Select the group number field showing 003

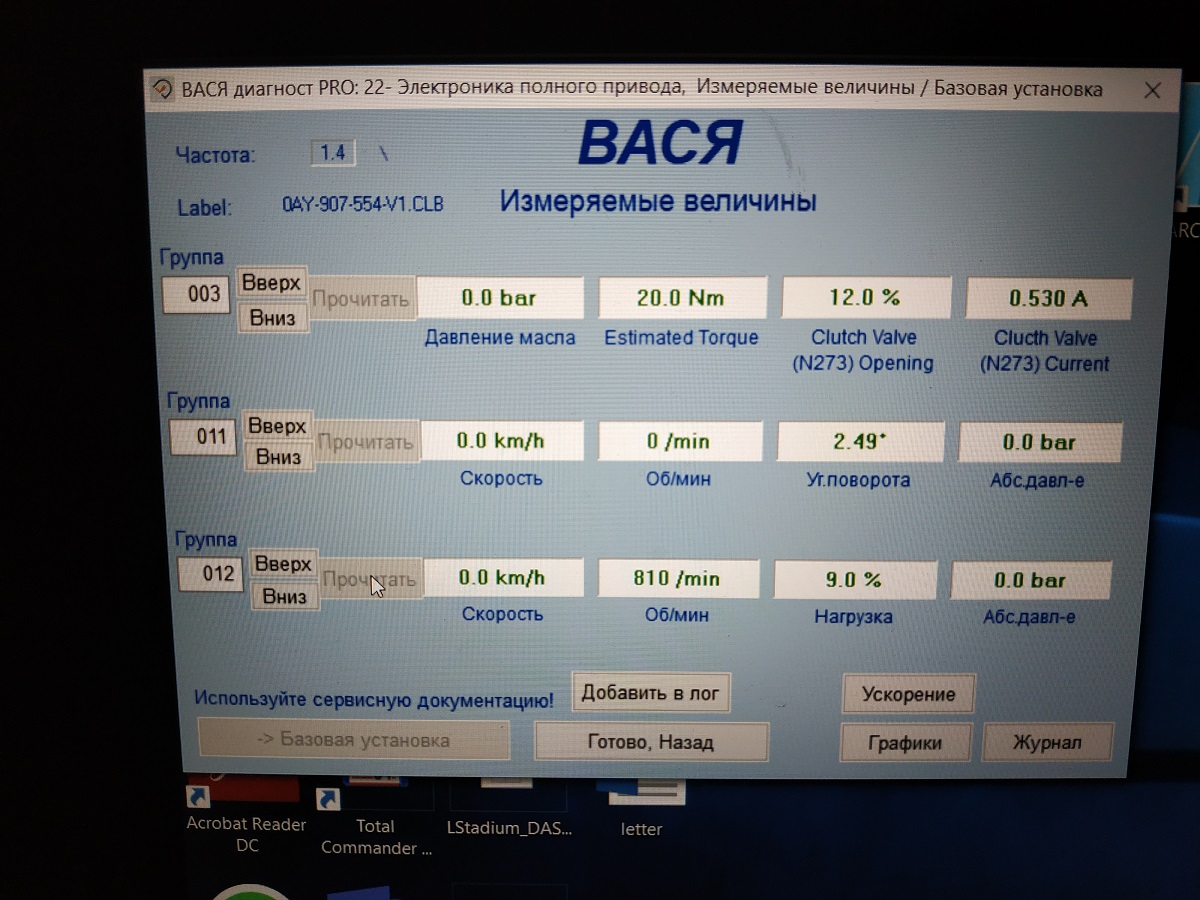(197, 296)
